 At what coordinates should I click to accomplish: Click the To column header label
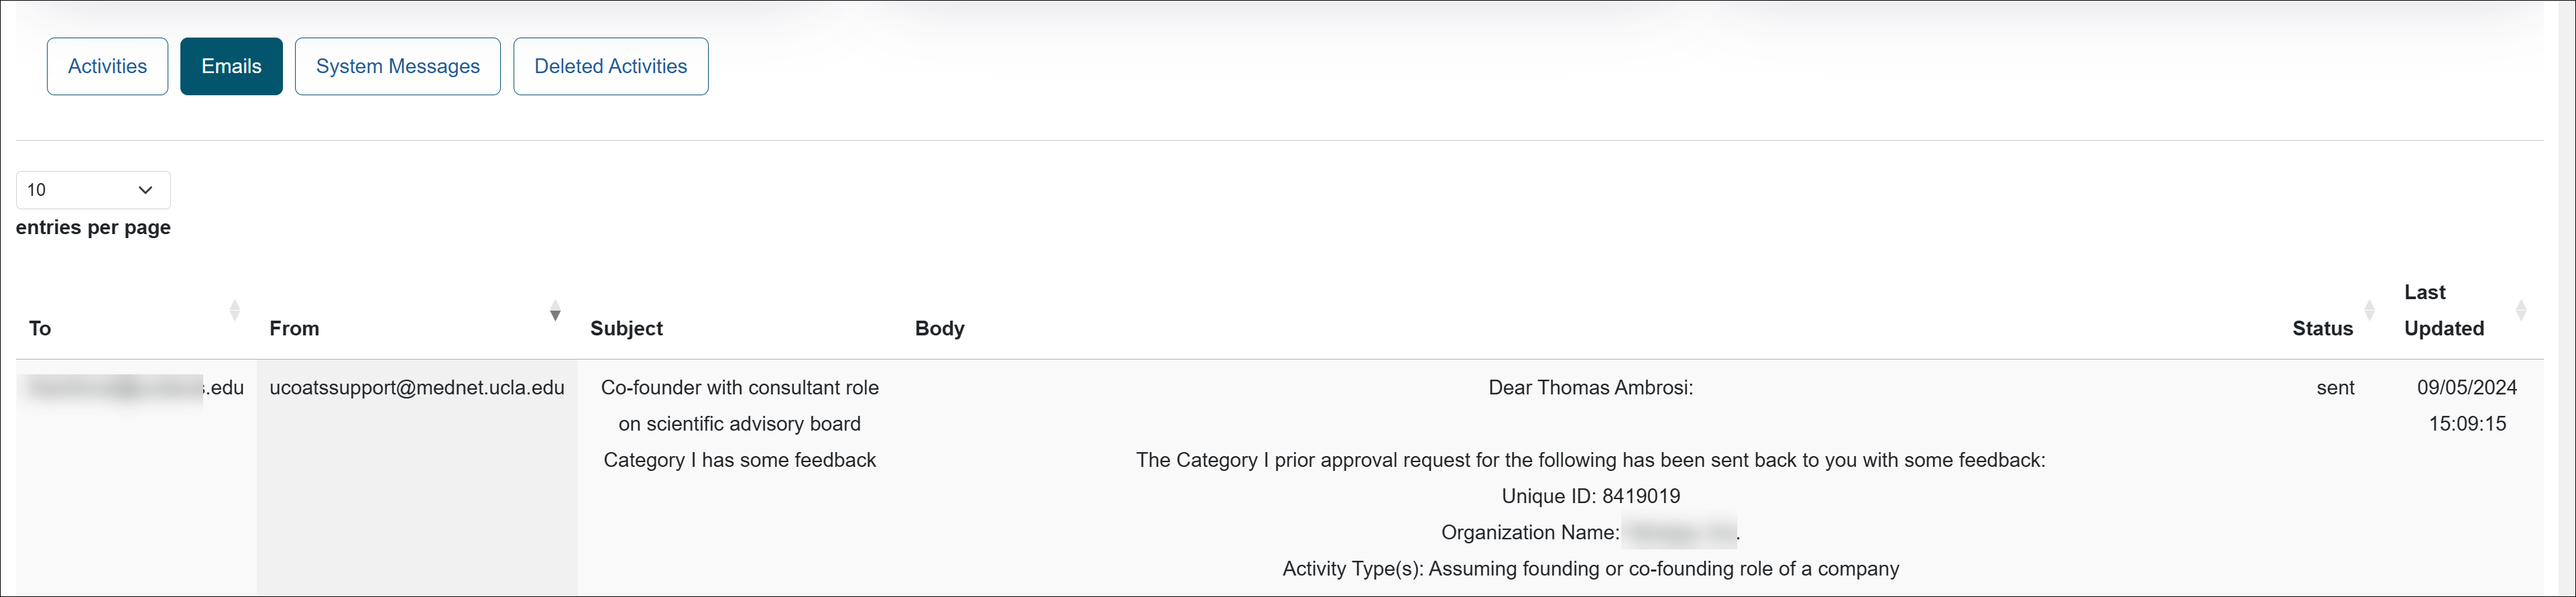point(40,329)
